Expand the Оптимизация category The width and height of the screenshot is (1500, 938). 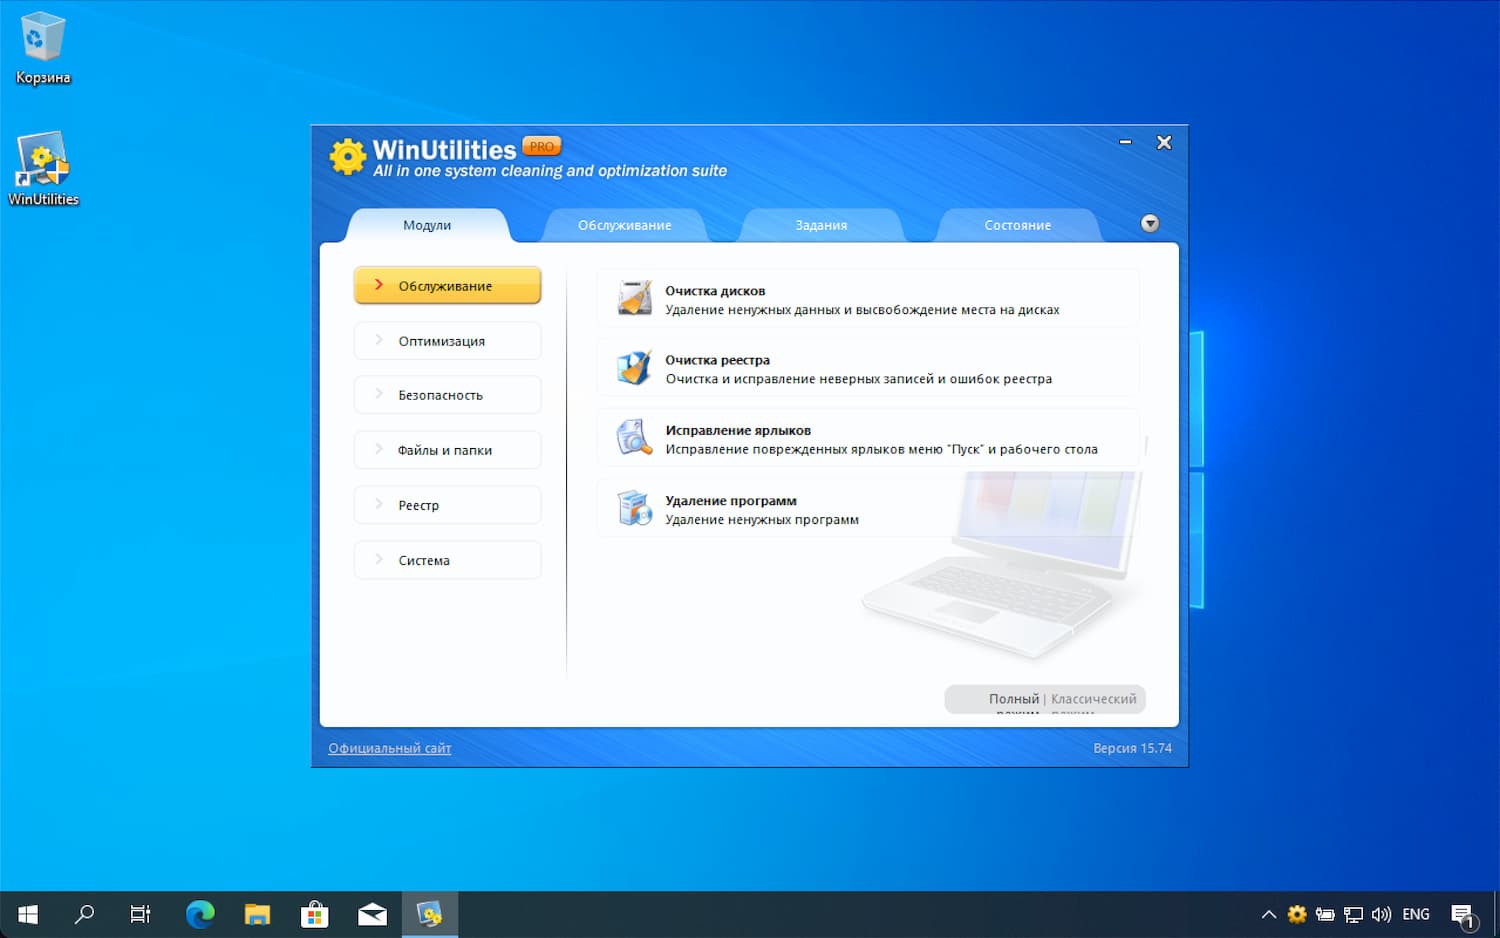[x=447, y=341]
